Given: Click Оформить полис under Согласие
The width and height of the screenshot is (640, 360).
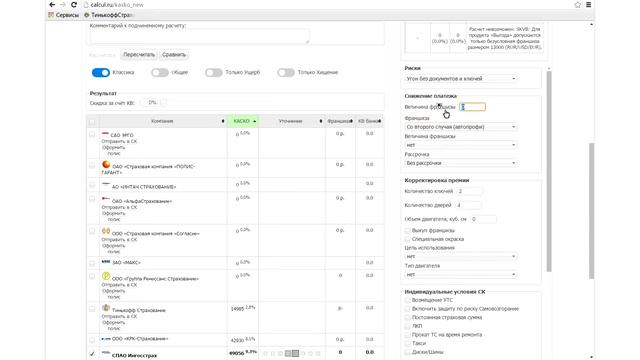Looking at the screenshot, I should (x=113, y=249).
